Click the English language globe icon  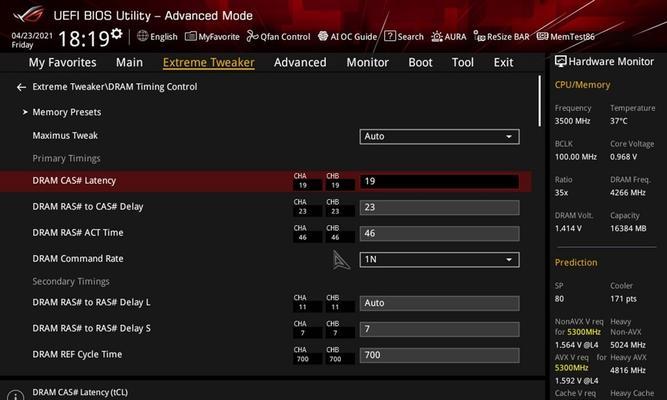pos(143,36)
